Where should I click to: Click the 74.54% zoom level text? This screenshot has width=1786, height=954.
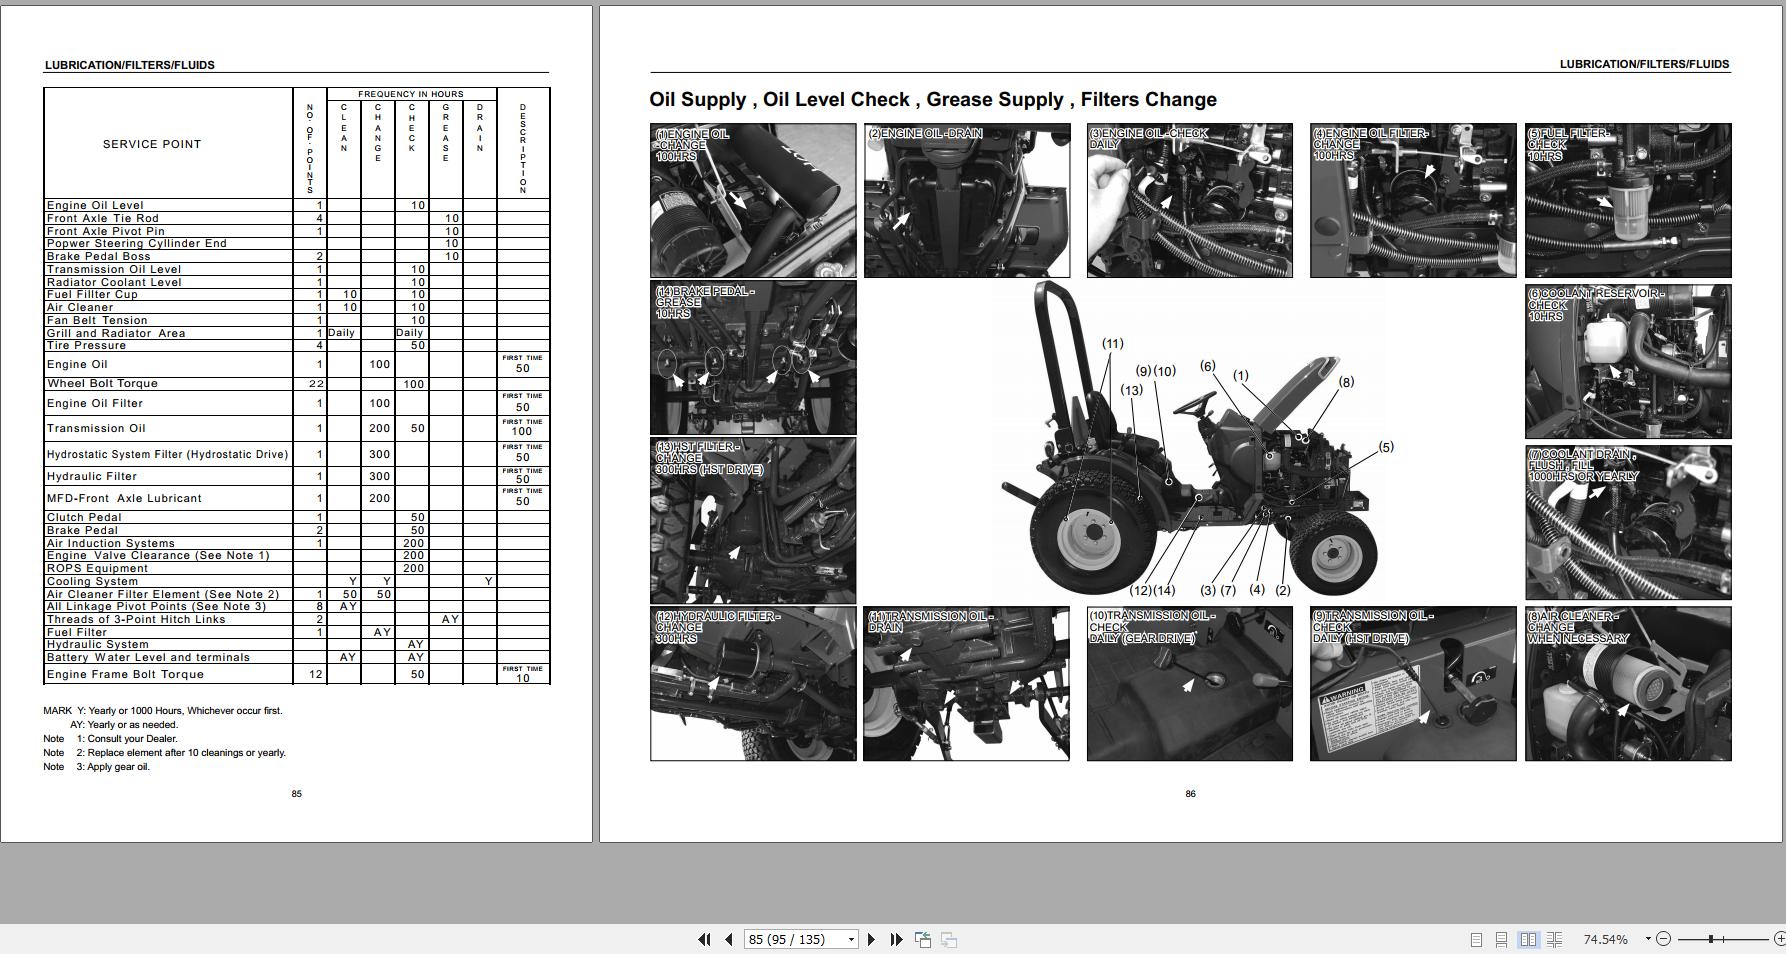[1607, 939]
